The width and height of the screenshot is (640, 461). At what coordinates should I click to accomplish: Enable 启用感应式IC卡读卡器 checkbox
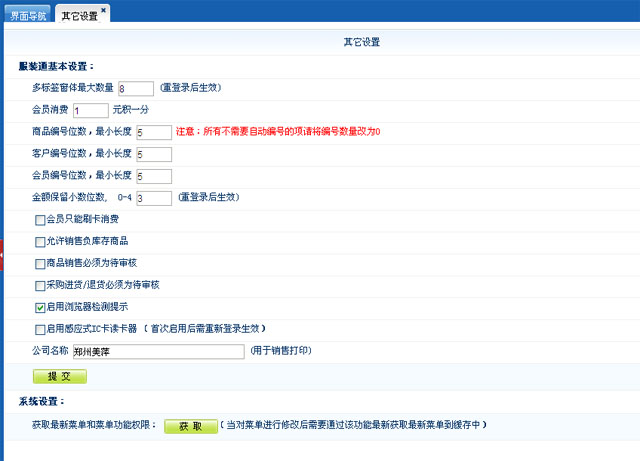[40, 329]
